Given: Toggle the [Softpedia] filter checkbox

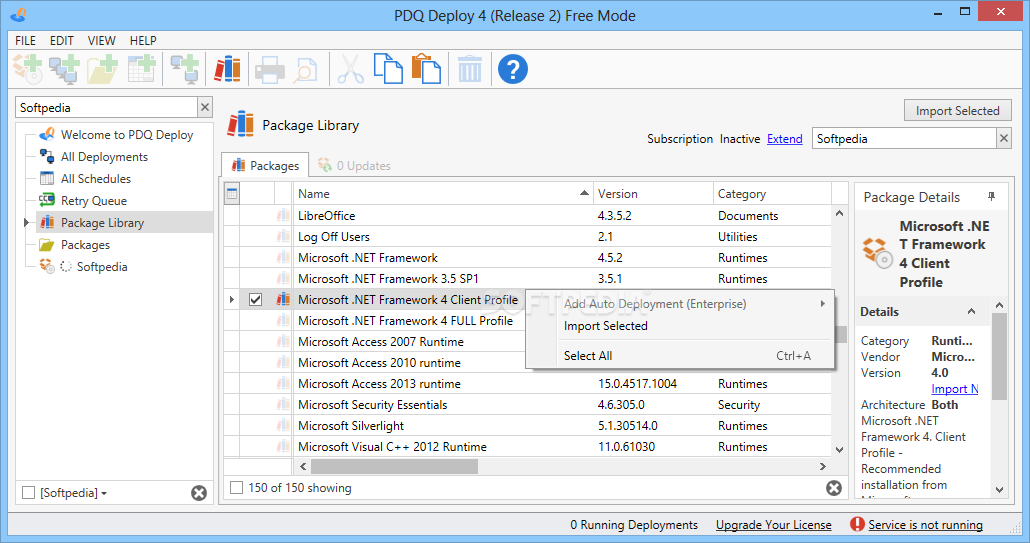Looking at the screenshot, I should [x=28, y=492].
